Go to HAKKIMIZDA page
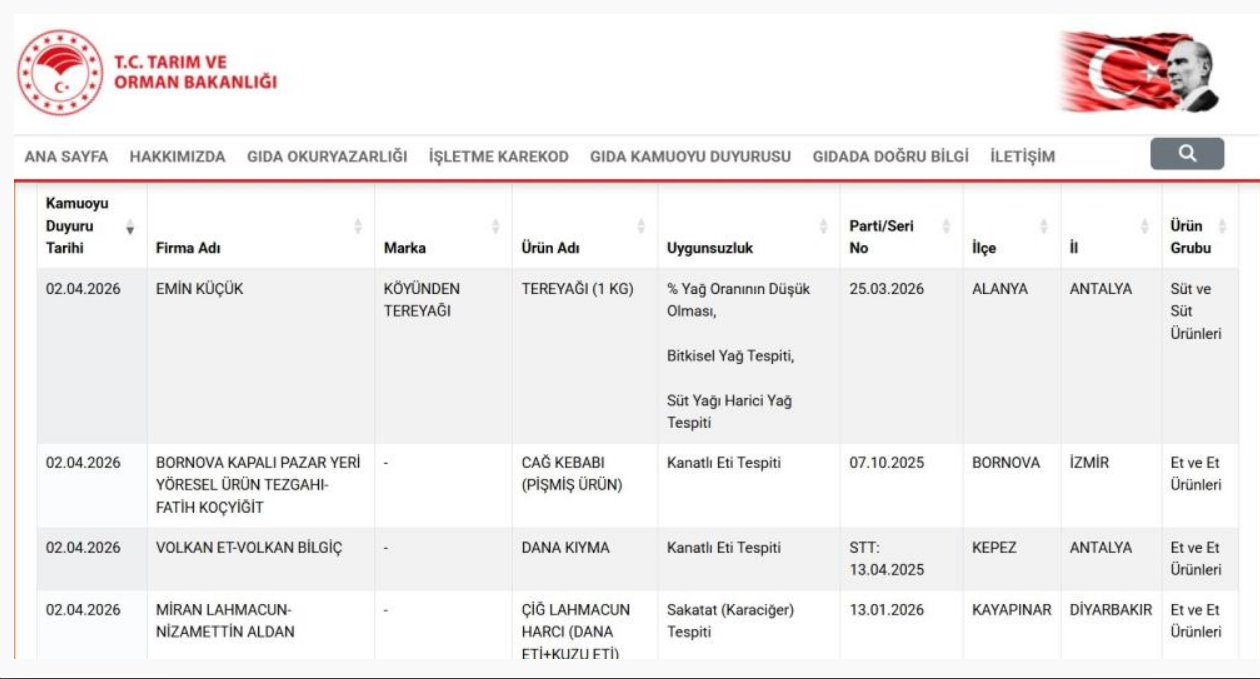This screenshot has width=1260, height=679. tap(177, 157)
